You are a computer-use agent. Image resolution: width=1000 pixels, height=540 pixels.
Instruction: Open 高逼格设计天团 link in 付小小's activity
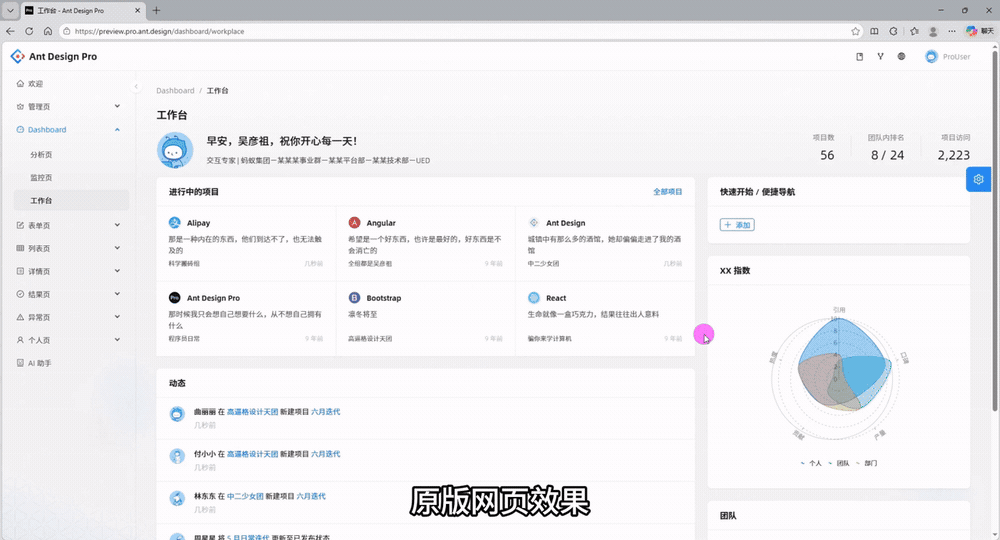click(x=253, y=454)
